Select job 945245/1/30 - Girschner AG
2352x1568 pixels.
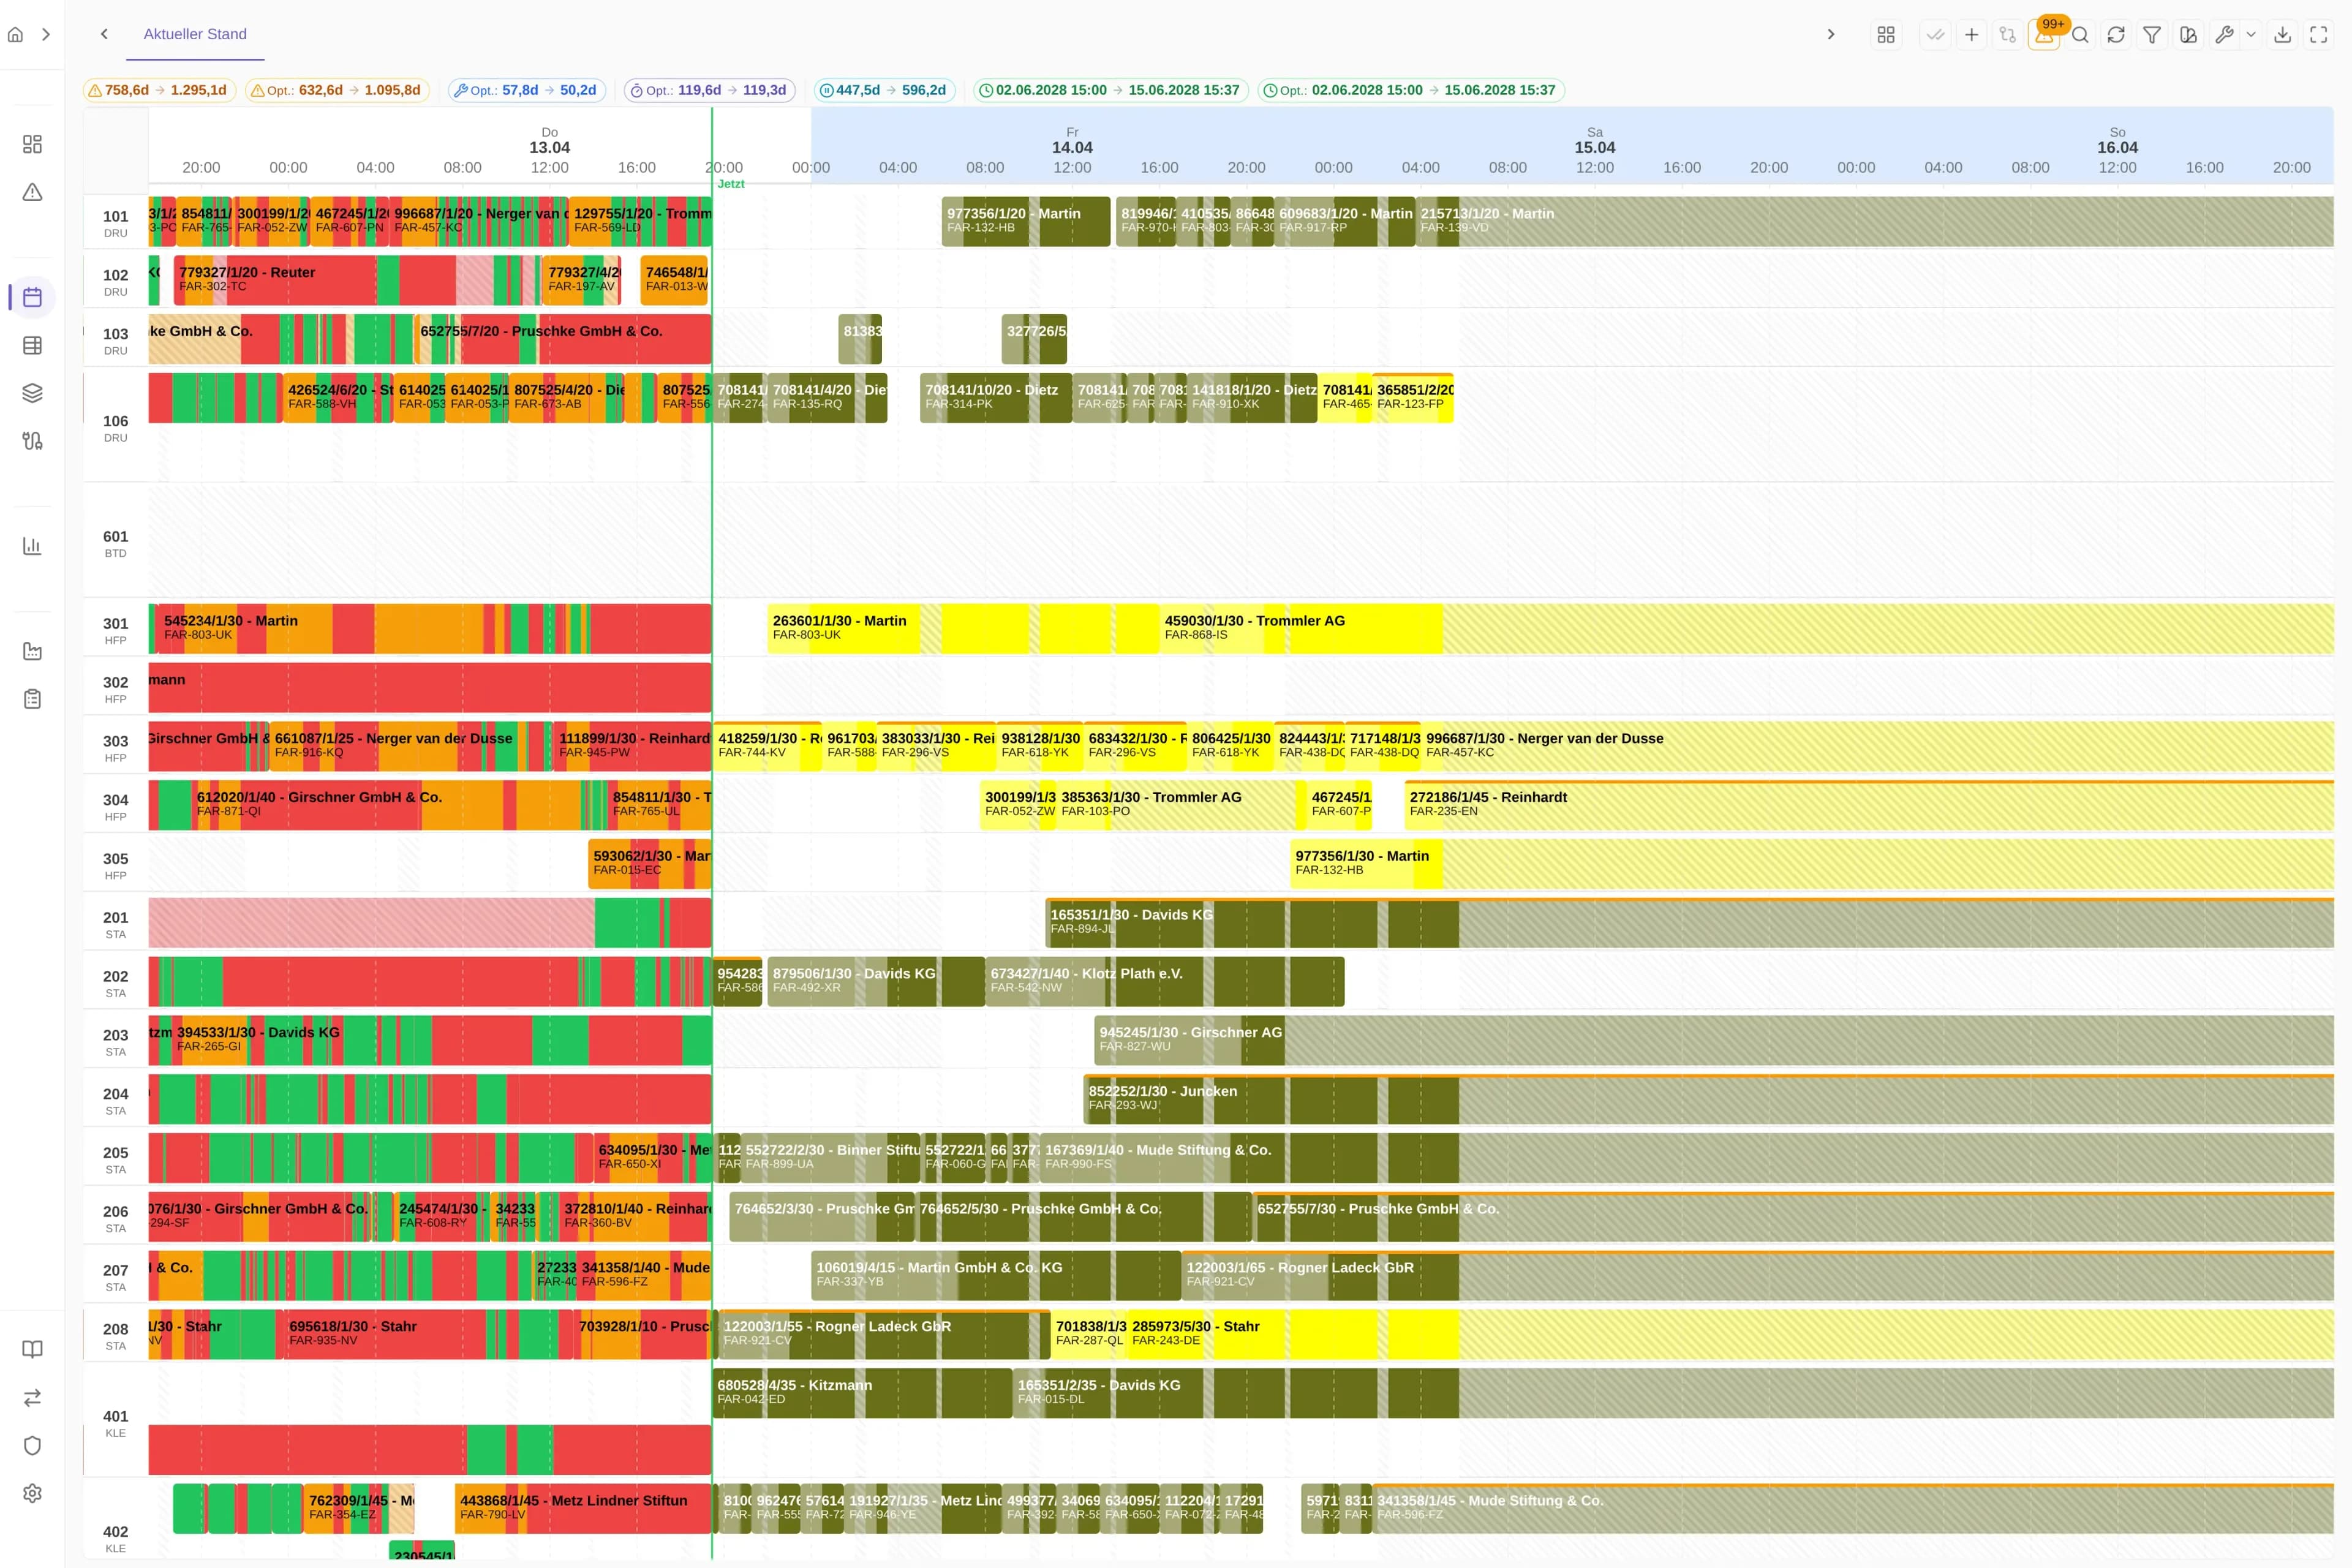(x=1714, y=1040)
